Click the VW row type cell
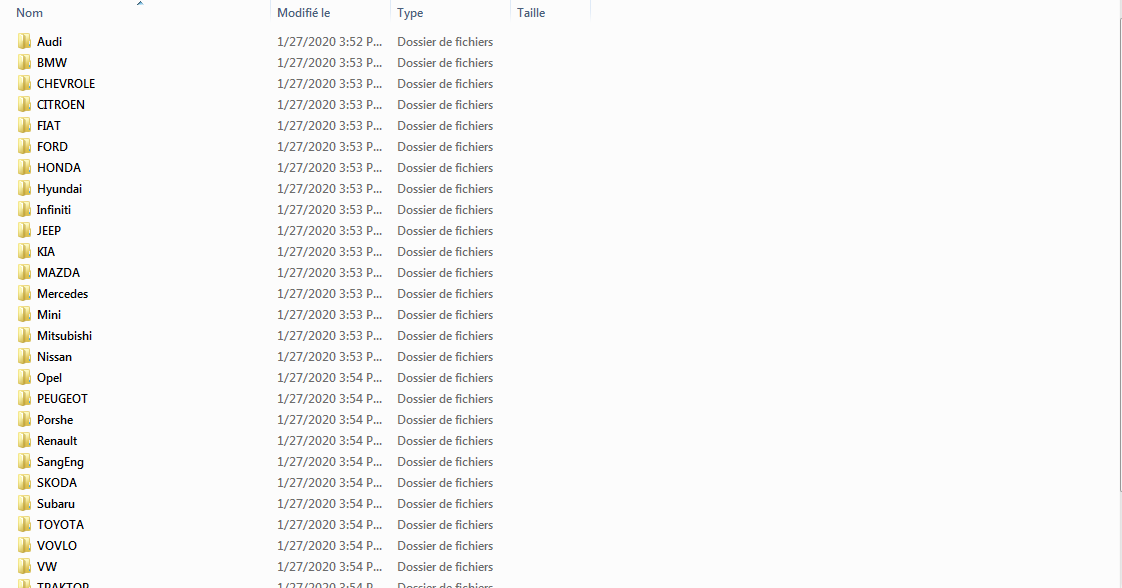Screen dimensions: 1122x588 [x=445, y=566]
